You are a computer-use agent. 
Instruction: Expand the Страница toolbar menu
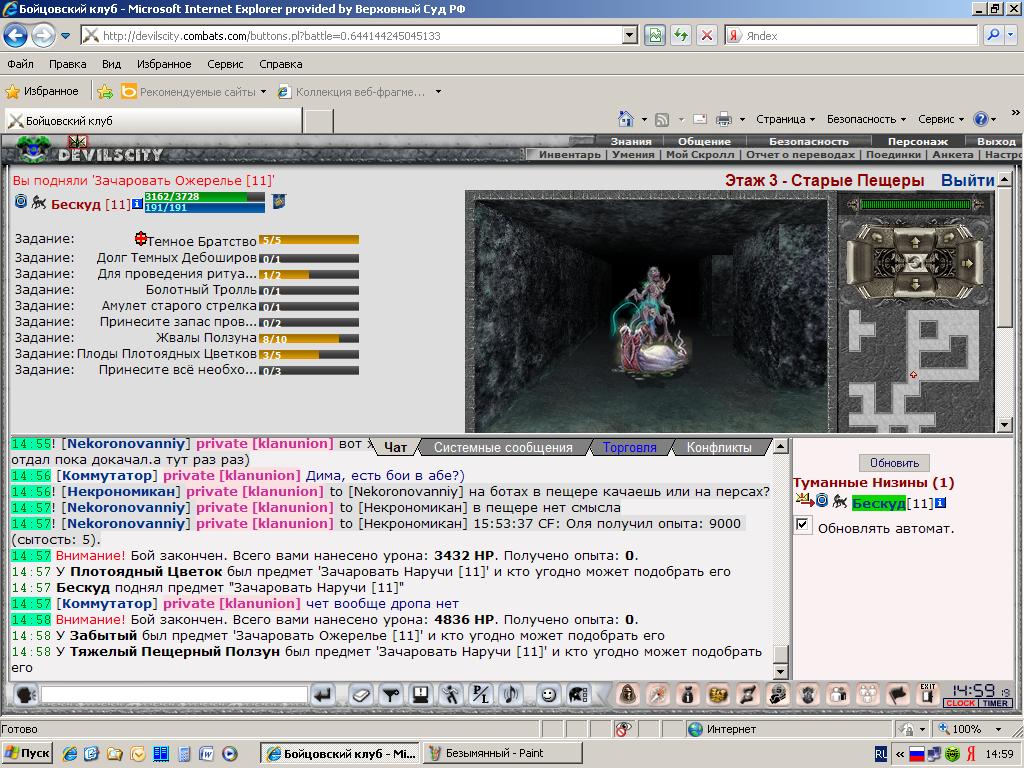(786, 119)
